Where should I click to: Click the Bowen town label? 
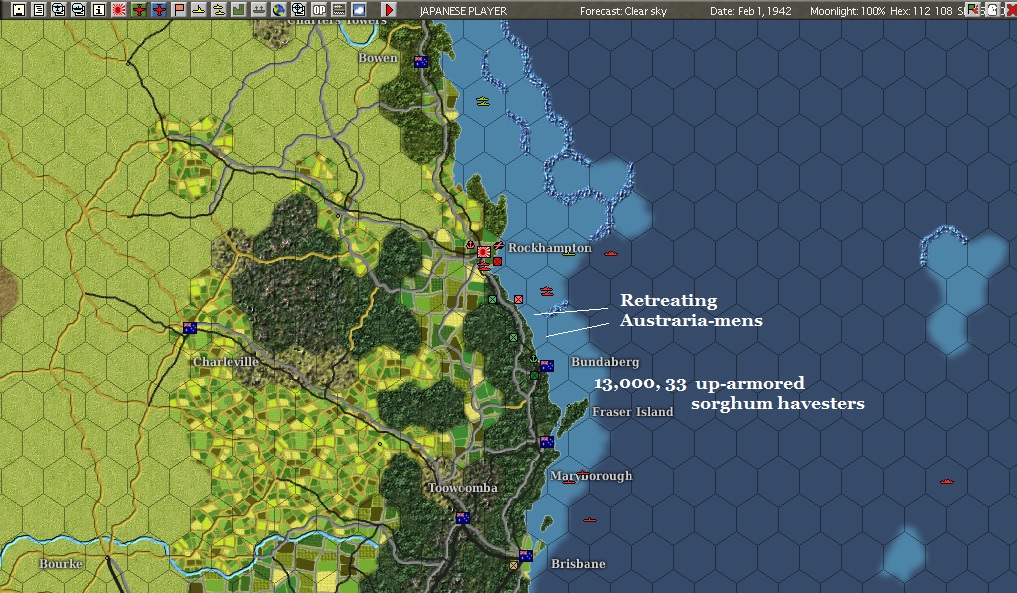click(377, 58)
